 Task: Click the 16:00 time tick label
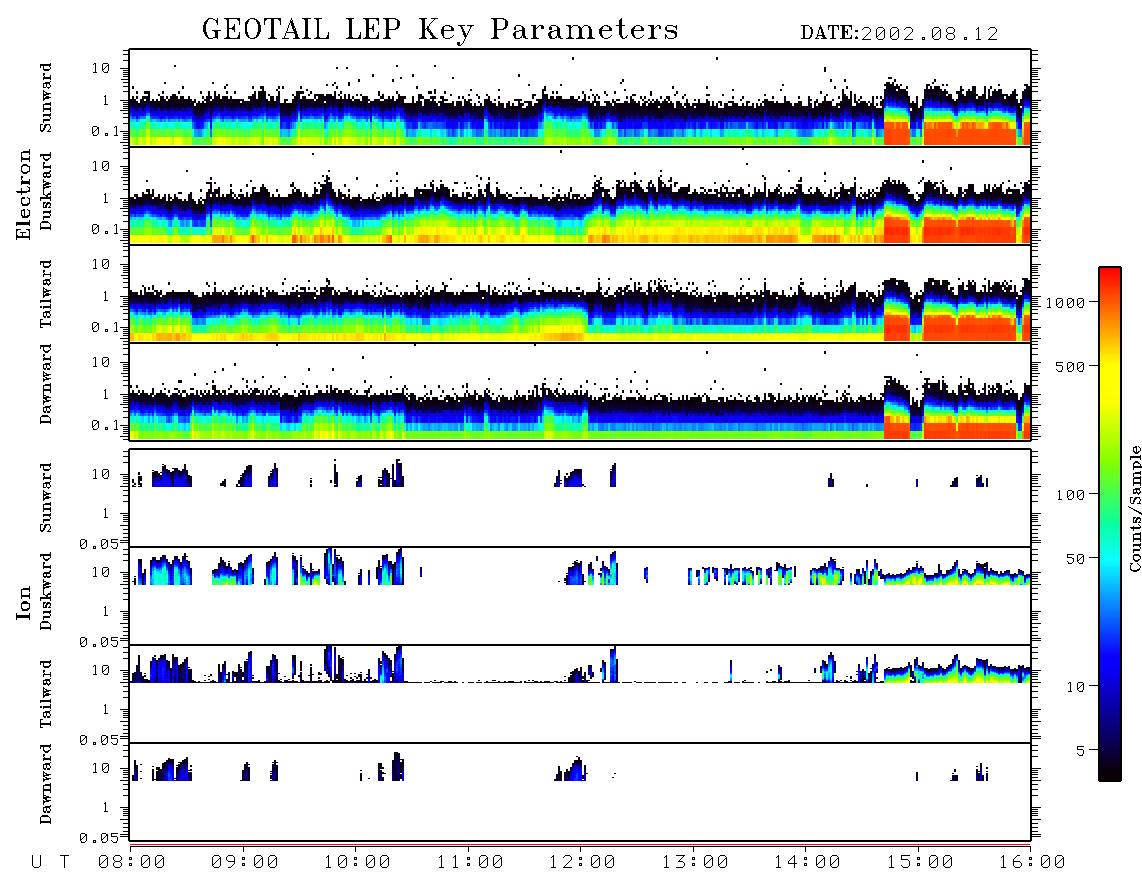click(x=1032, y=863)
